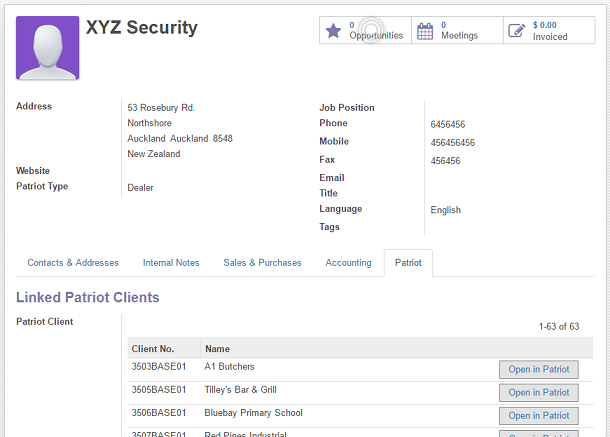Open A1 Butchers in Patriot
Viewport: 610px width, 437px height.
pyautogui.click(x=538, y=370)
